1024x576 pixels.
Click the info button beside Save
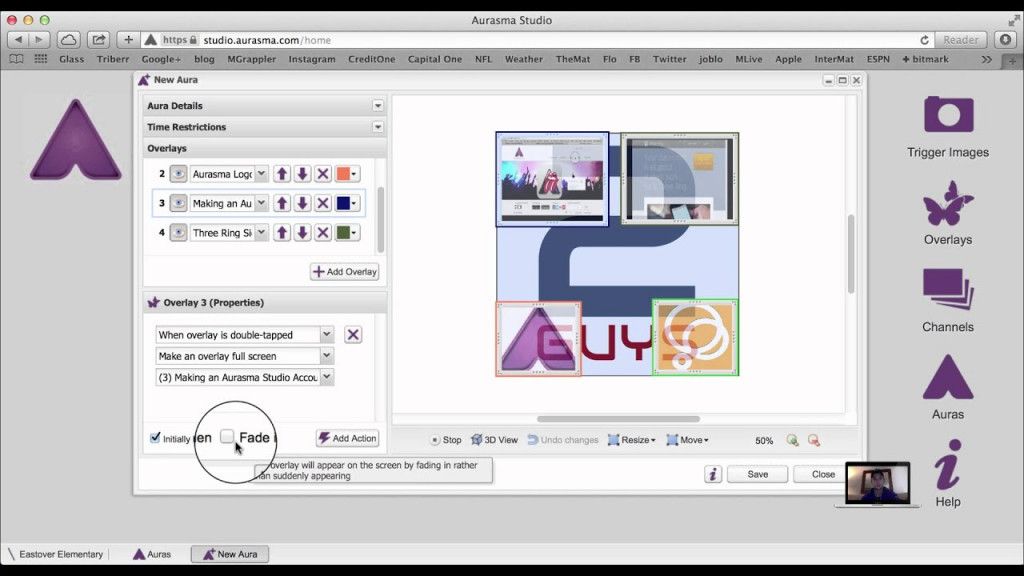(713, 474)
